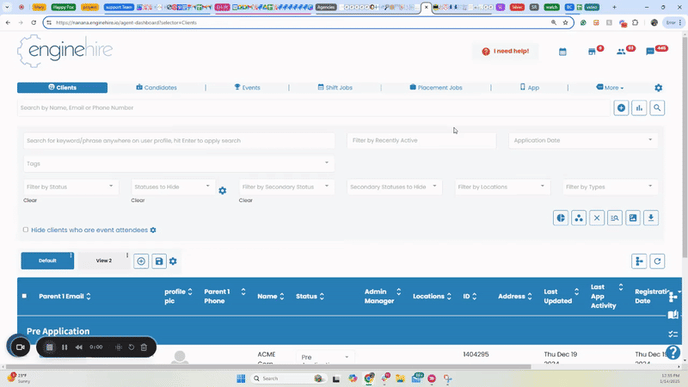The width and height of the screenshot is (688, 387).
Task: Open the chat messages icon with badge
Action: [x=650, y=52]
